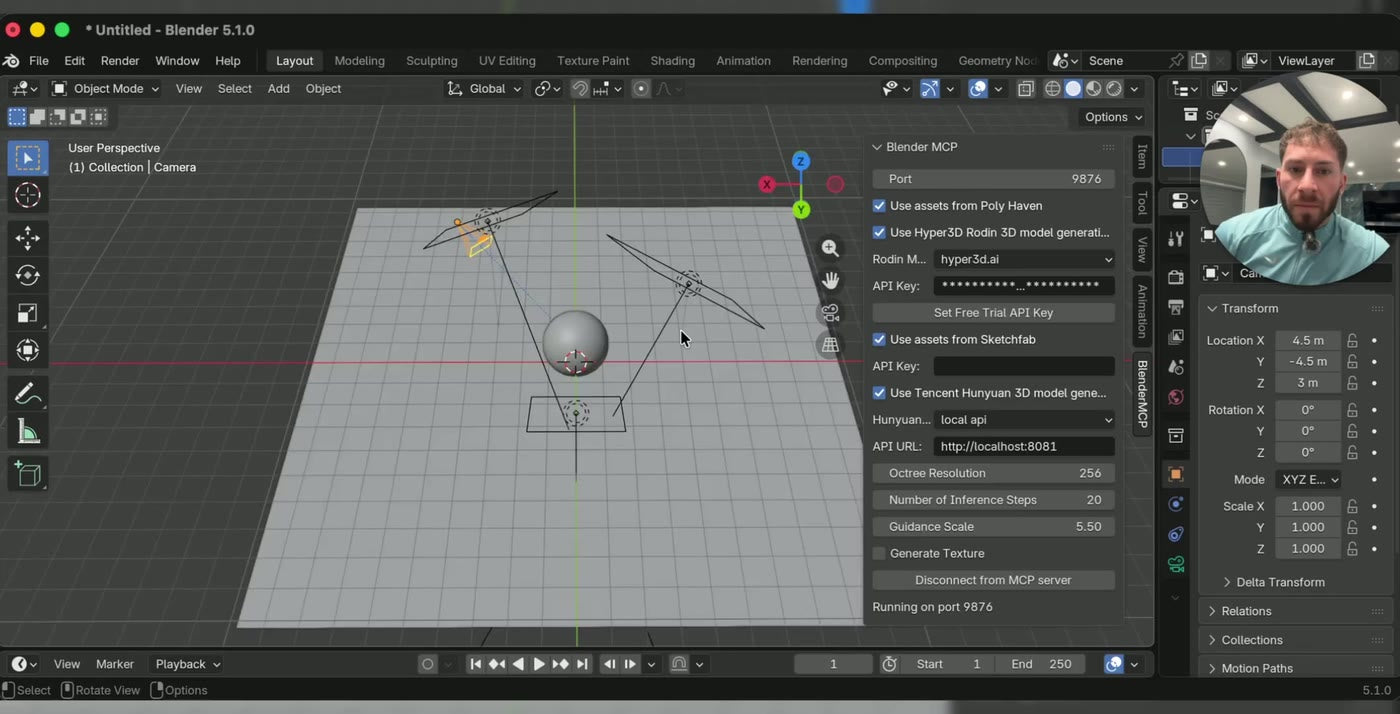The width and height of the screenshot is (1400, 714).
Task: Uncheck Use Tencent Hunyuan 3D model generation
Action: [879, 393]
